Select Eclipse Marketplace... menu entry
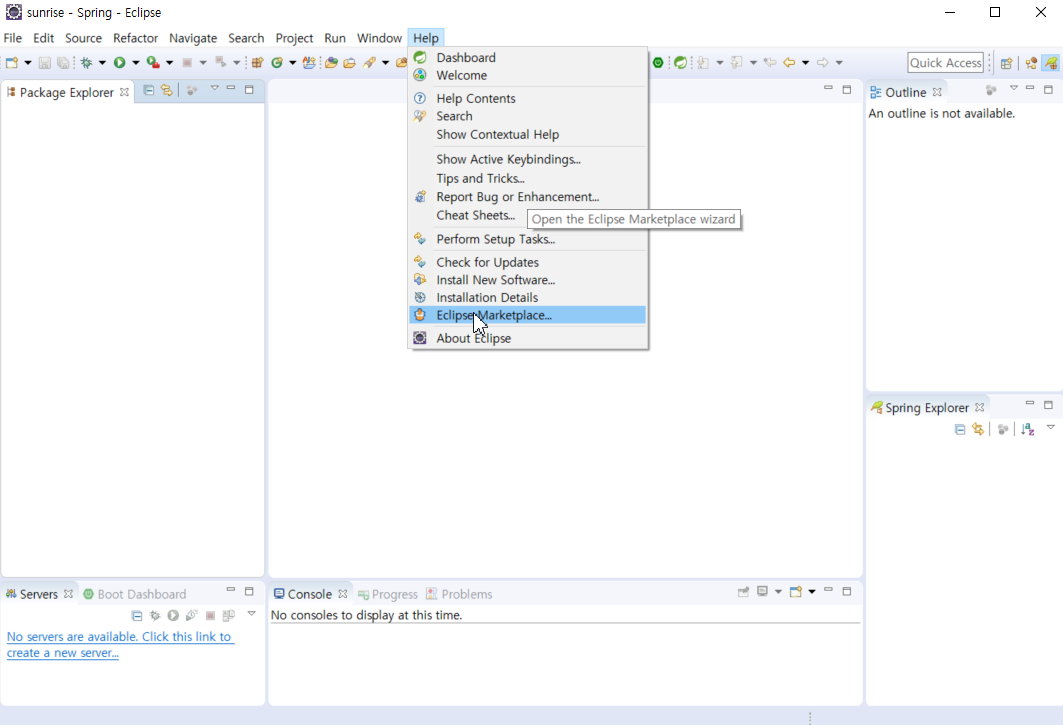Screen dimensions: 1063x725 pyautogui.click(x=527, y=315)
